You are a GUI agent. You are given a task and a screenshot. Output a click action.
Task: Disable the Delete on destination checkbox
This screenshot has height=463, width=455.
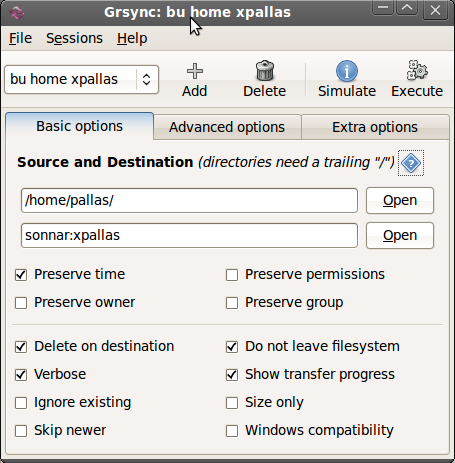point(21,347)
